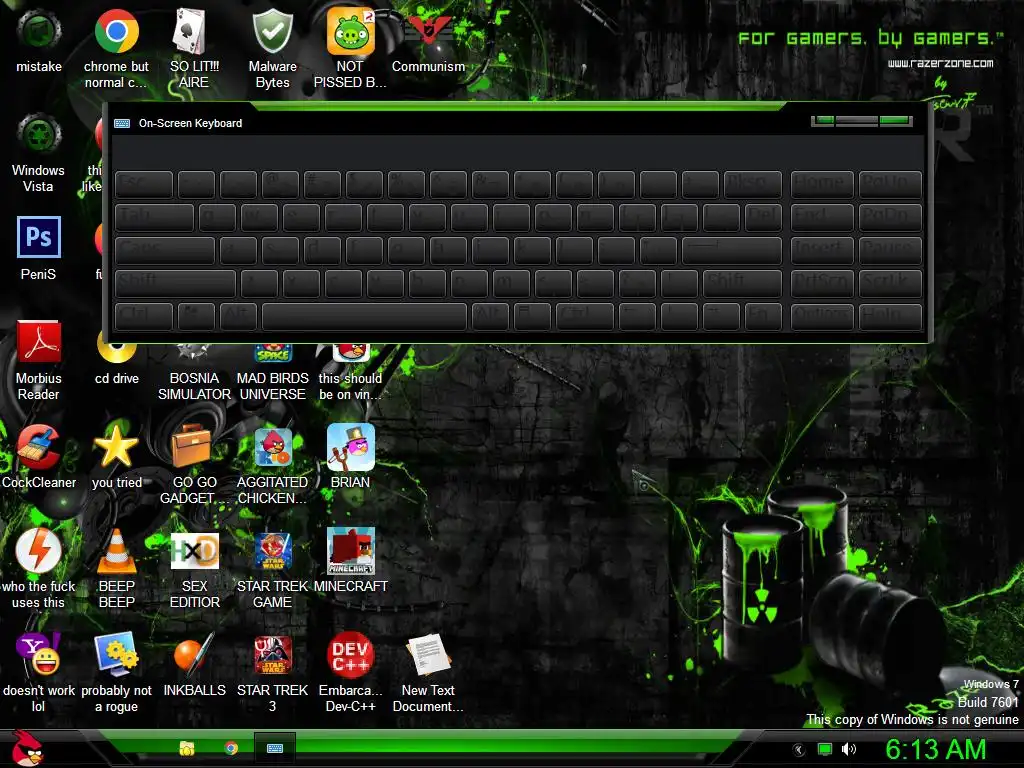The height and width of the screenshot is (768, 1024).
Task: Launch the 'STAR TREK 3' icon
Action: coord(272,673)
